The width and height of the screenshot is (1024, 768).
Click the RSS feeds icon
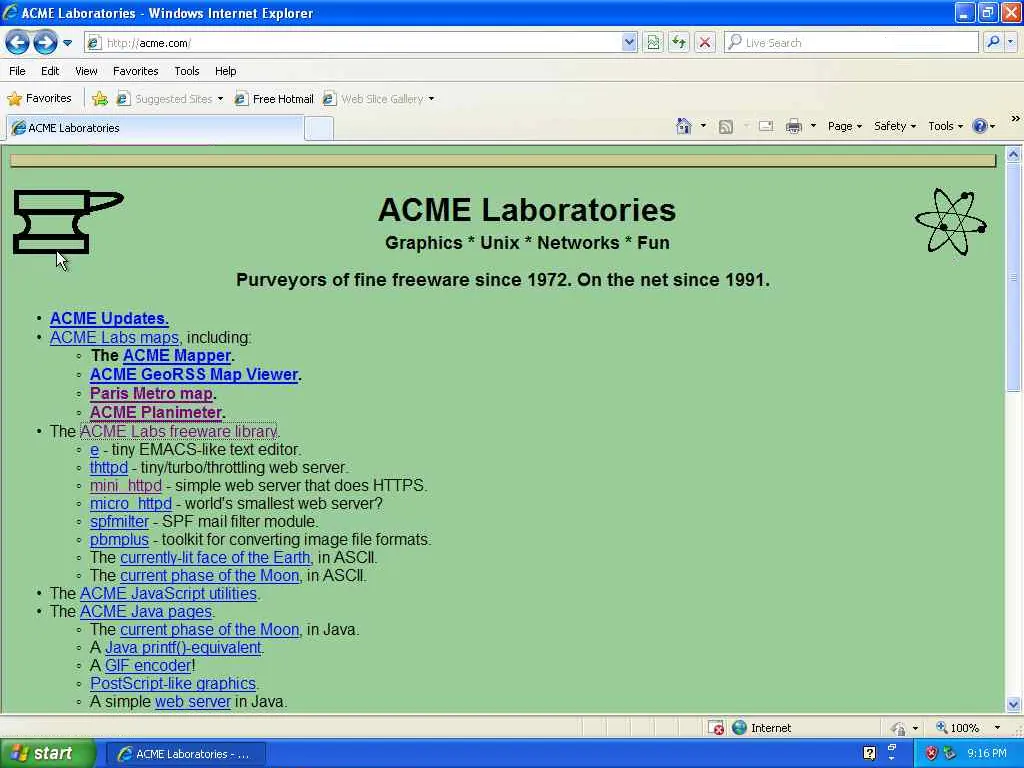[726, 127]
